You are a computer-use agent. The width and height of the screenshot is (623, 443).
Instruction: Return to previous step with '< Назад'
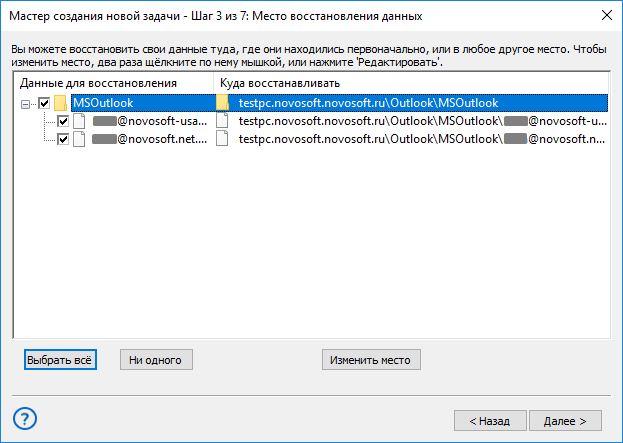pos(490,421)
